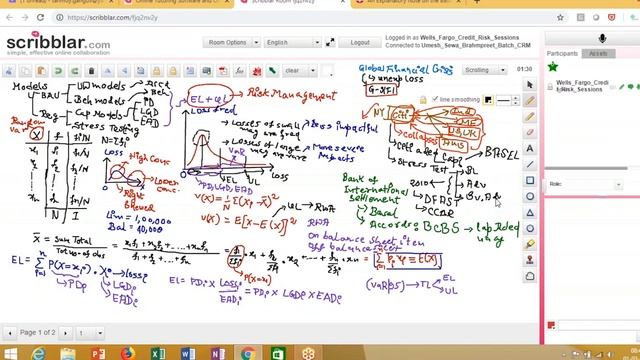This screenshot has height=360, width=640.
Task: Select the highlighter marker tool
Action: tap(530, 244)
